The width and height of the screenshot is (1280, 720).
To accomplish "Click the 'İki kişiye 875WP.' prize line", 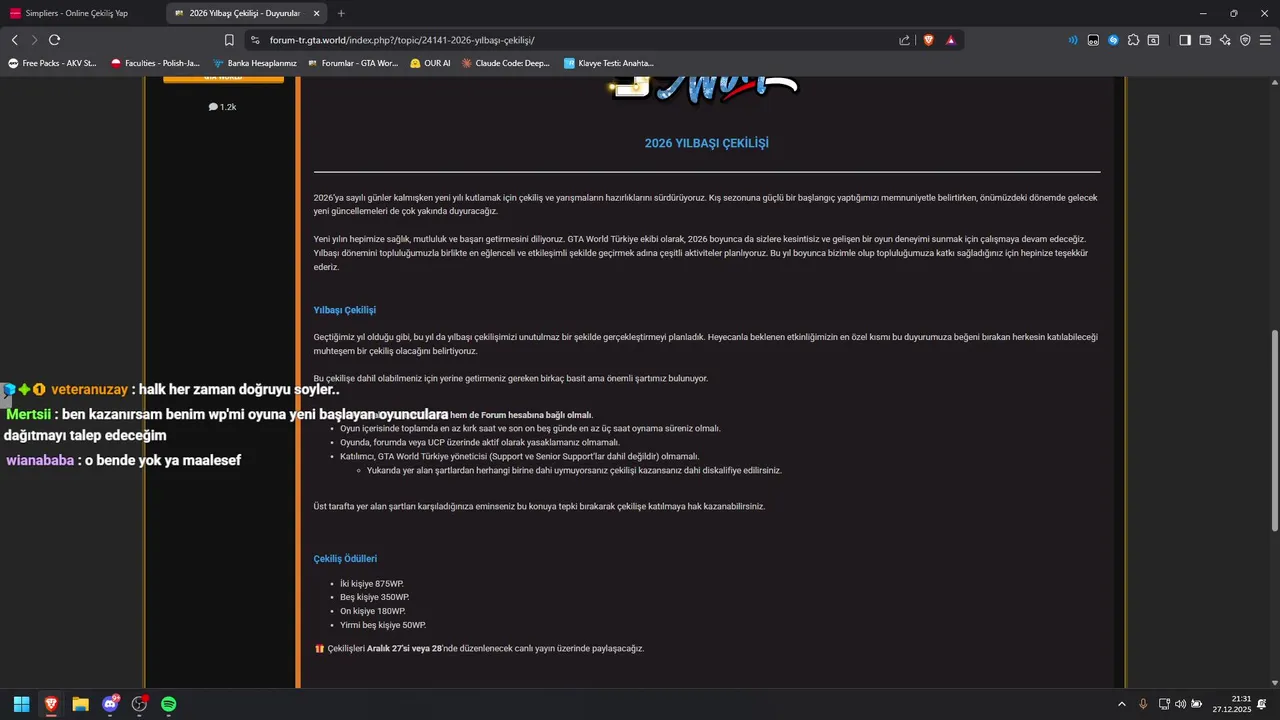I will [372, 583].
